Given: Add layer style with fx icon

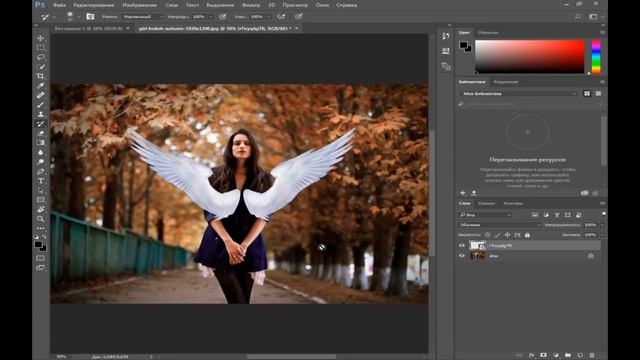Looking at the screenshot, I should click(x=531, y=355).
